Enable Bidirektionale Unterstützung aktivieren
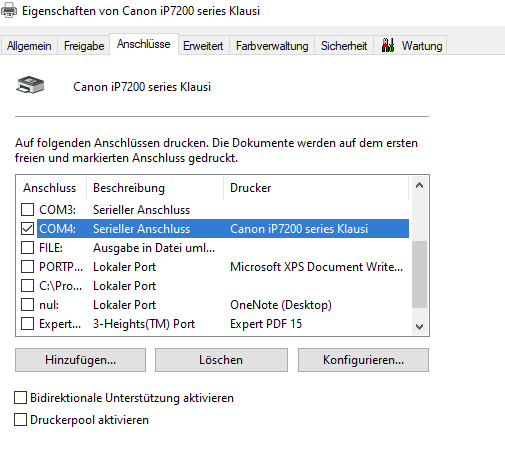The width and height of the screenshot is (505, 452). [x=20, y=398]
